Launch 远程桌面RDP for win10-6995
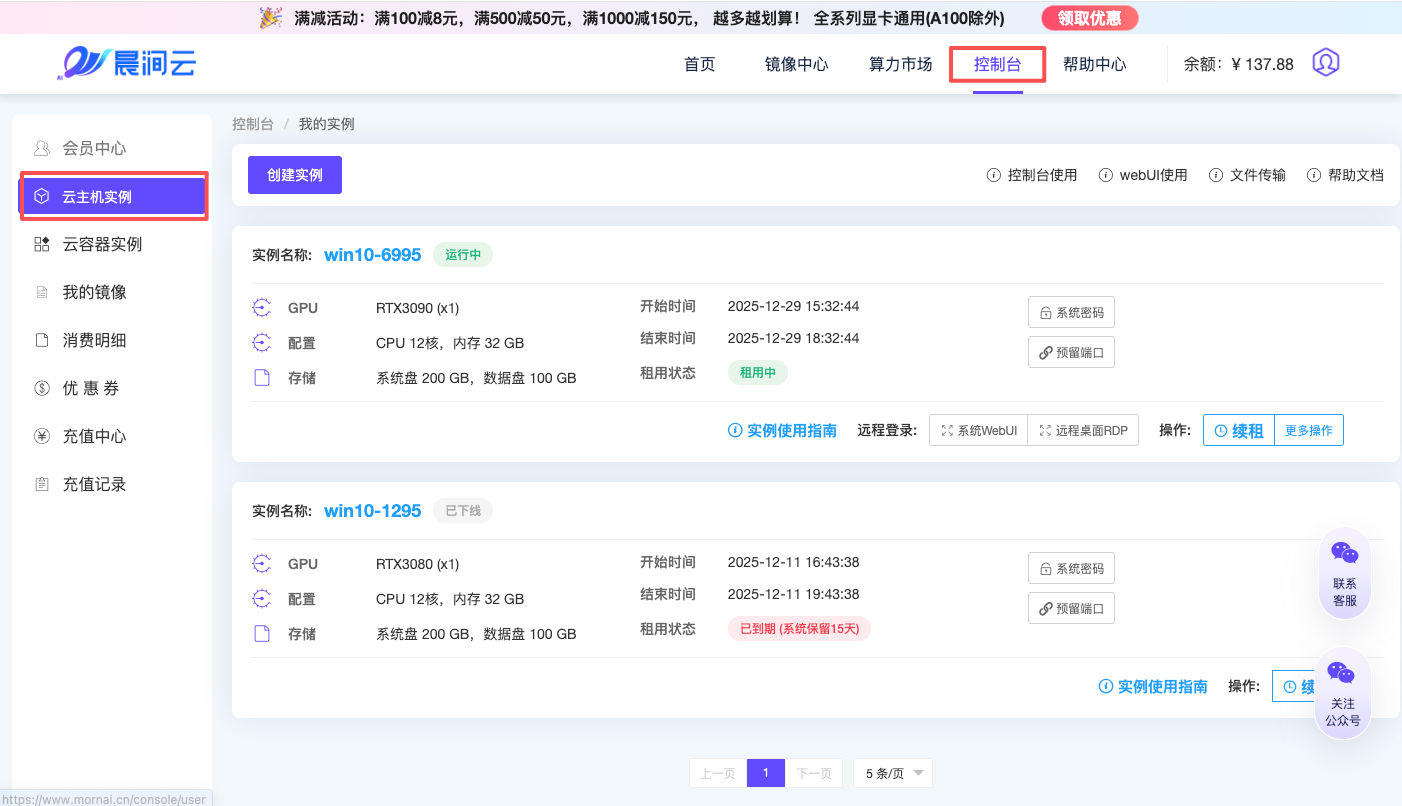Screen dimensions: 1402x806 [1083, 430]
